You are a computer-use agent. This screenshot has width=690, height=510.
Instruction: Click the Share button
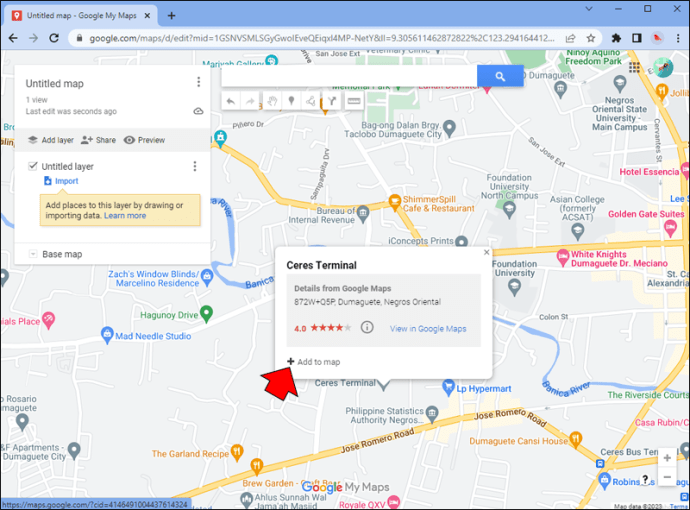point(99,140)
